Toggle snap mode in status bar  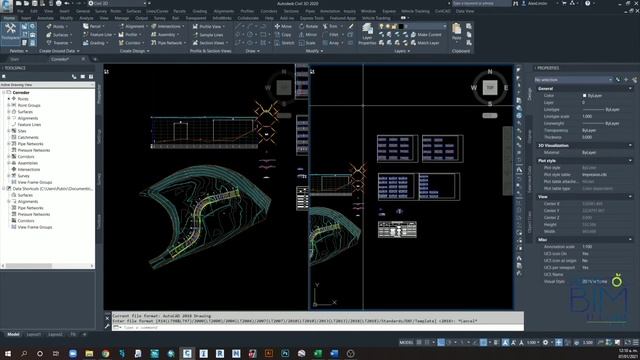[427, 342]
